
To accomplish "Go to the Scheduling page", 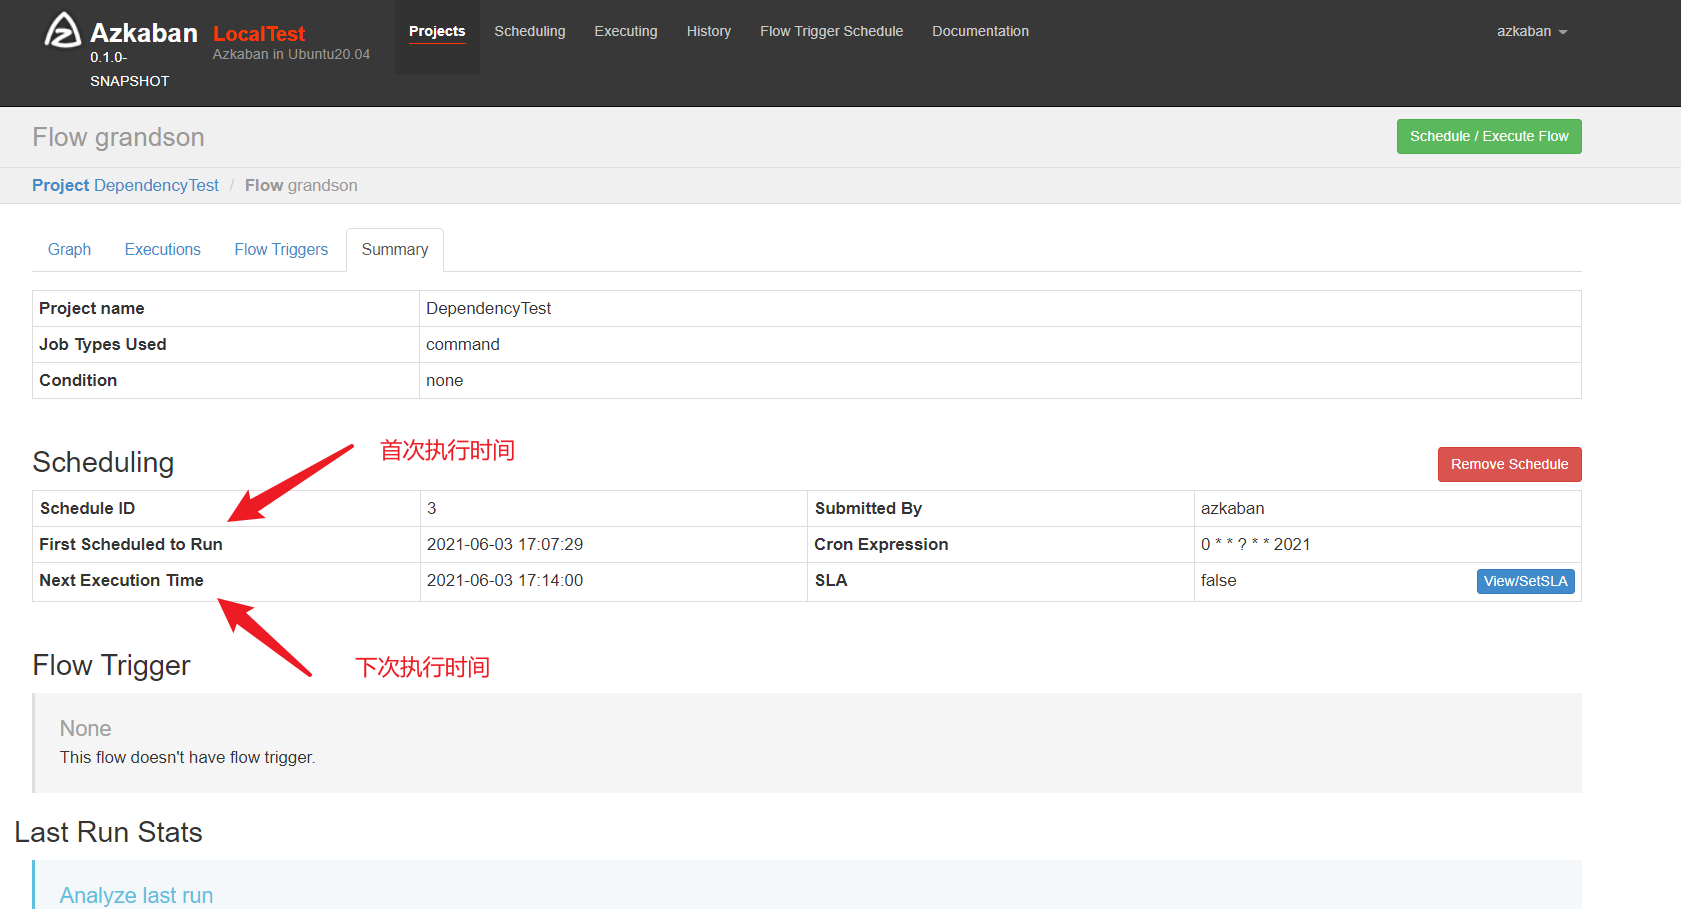I will 529,31.
